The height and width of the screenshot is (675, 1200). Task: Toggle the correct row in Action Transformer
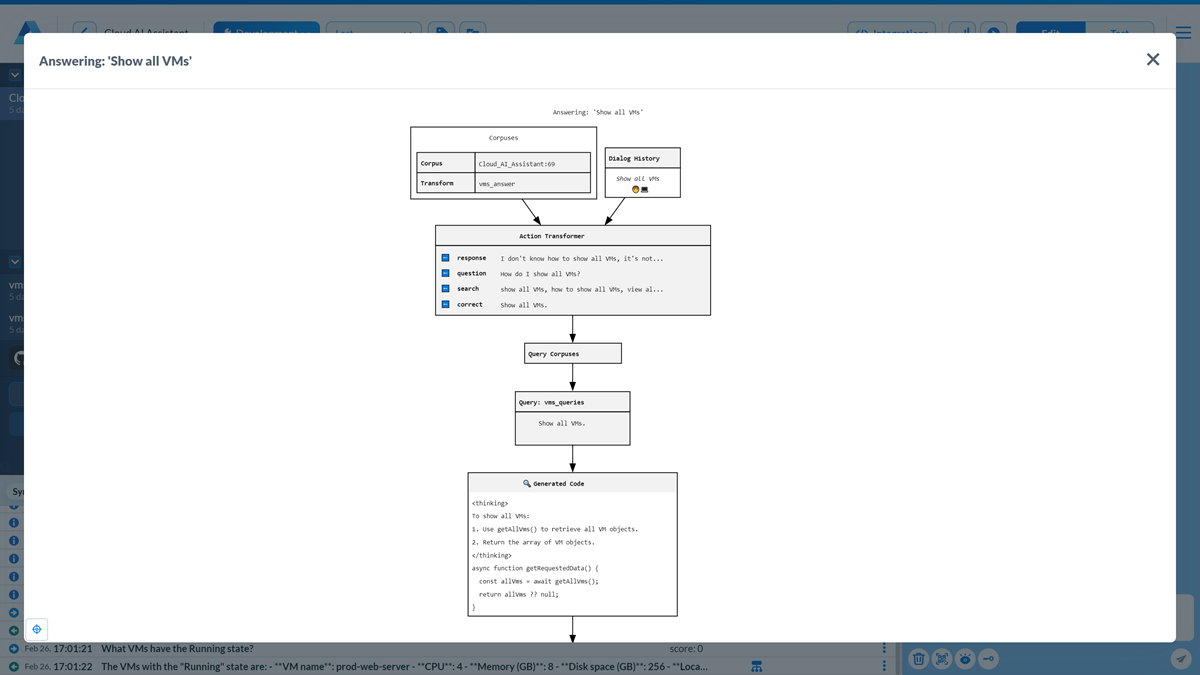click(x=445, y=304)
